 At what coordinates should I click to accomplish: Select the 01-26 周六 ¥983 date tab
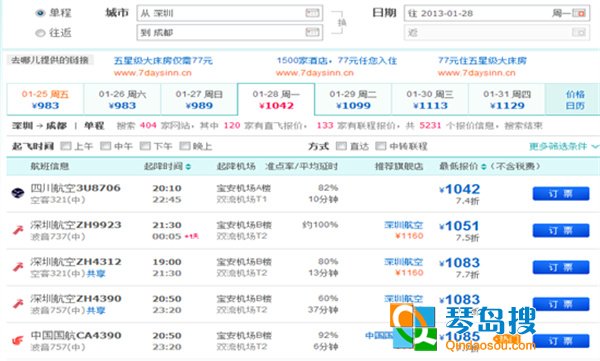coord(122,100)
